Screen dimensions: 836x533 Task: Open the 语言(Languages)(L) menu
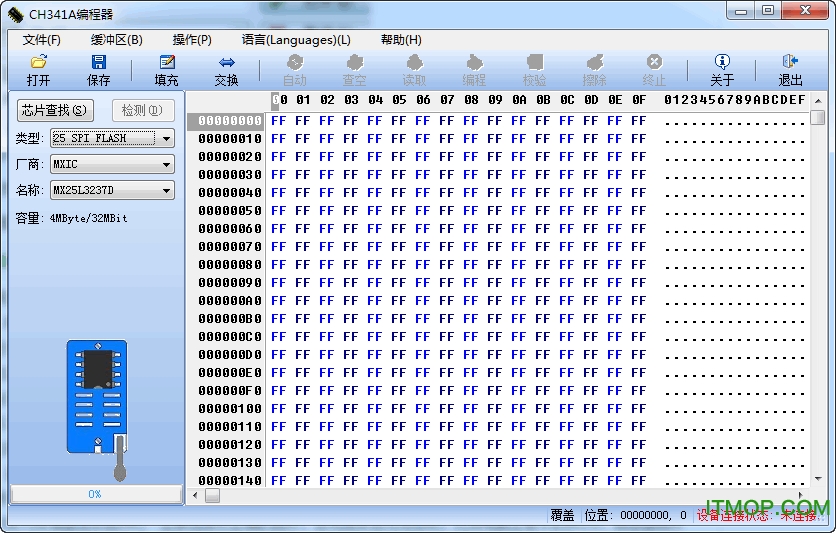(296, 40)
